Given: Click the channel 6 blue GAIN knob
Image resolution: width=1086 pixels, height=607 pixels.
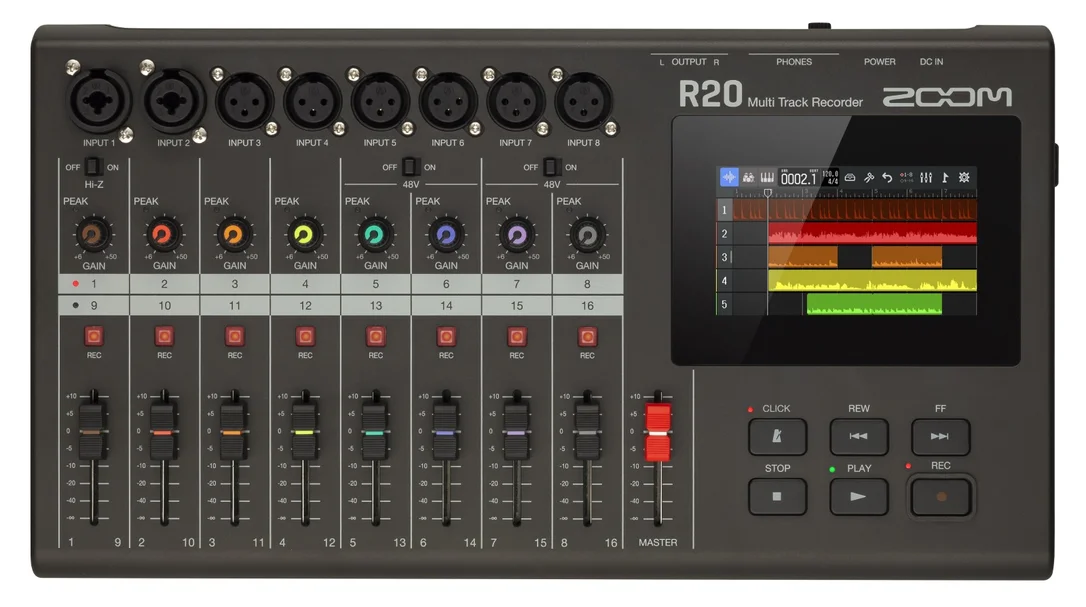Looking at the screenshot, I should point(446,236).
